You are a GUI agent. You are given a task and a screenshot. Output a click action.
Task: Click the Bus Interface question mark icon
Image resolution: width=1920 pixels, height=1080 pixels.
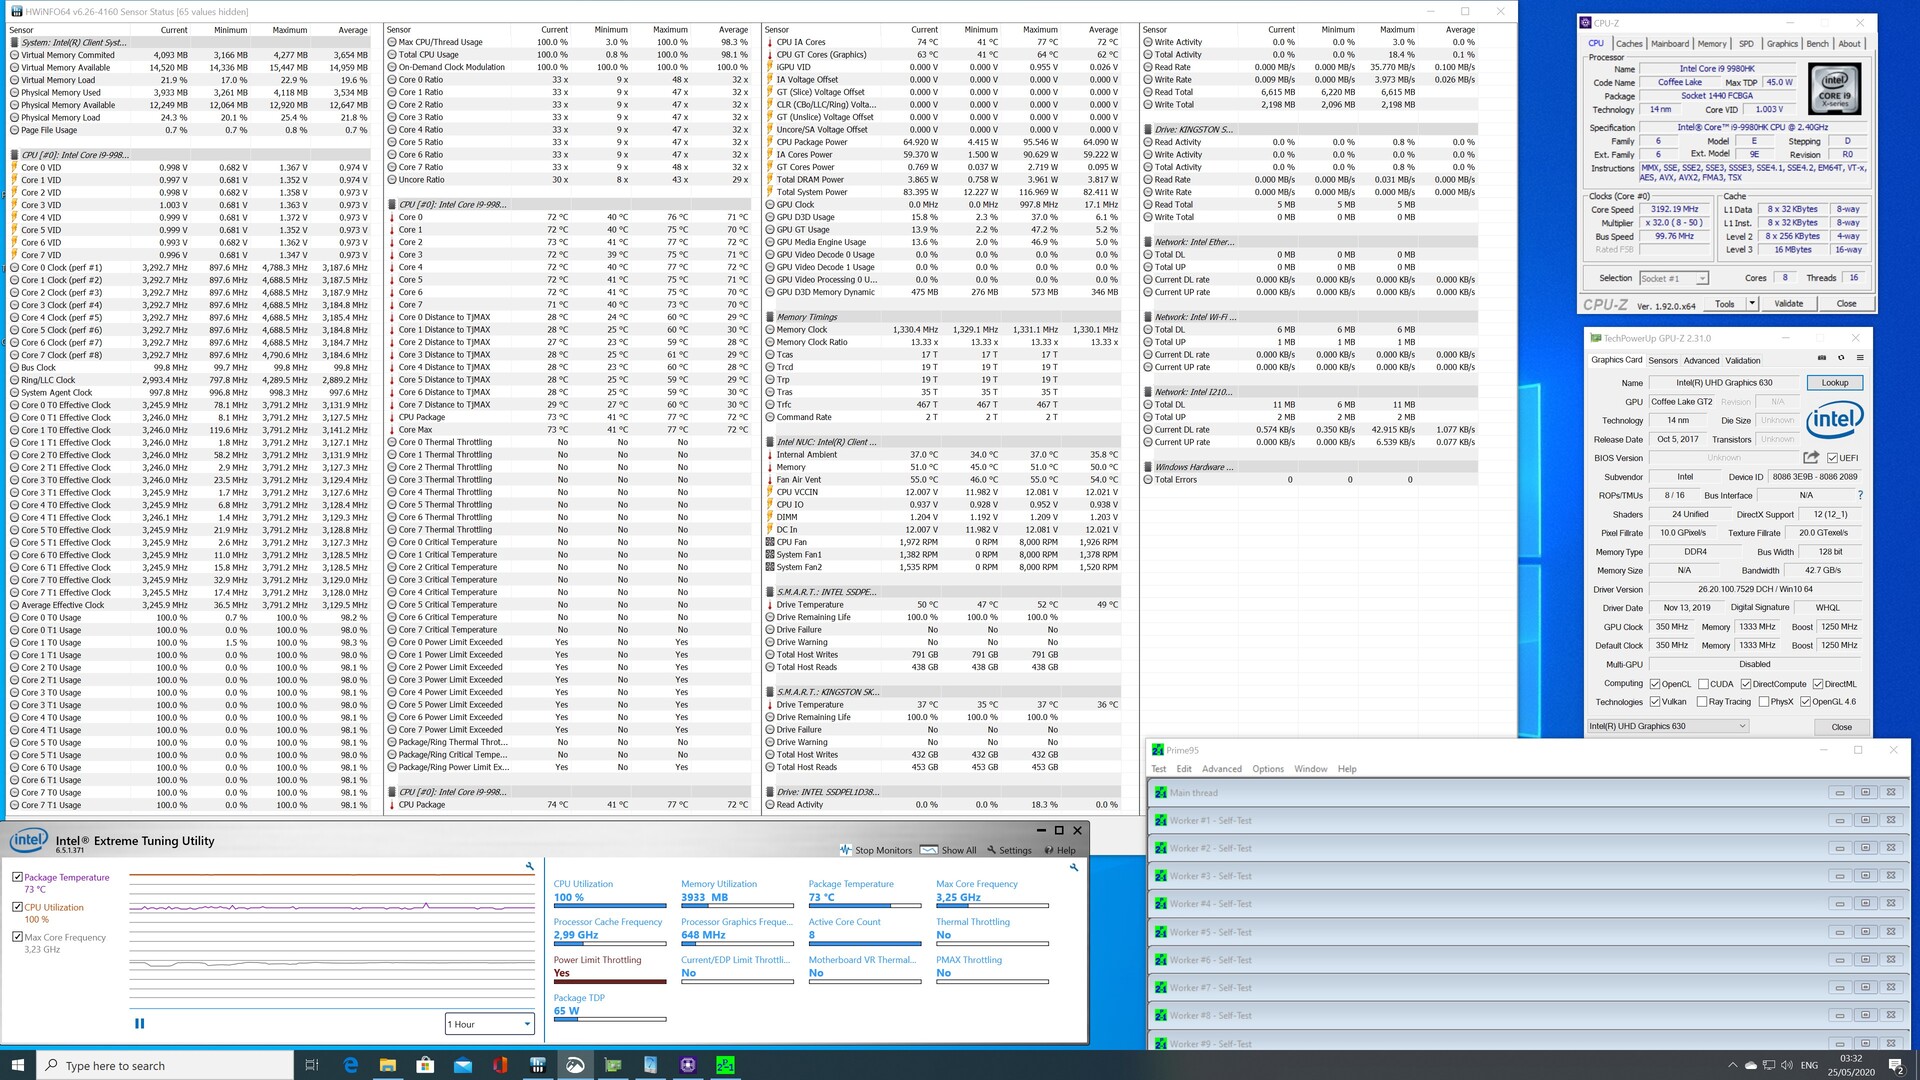1860,496
